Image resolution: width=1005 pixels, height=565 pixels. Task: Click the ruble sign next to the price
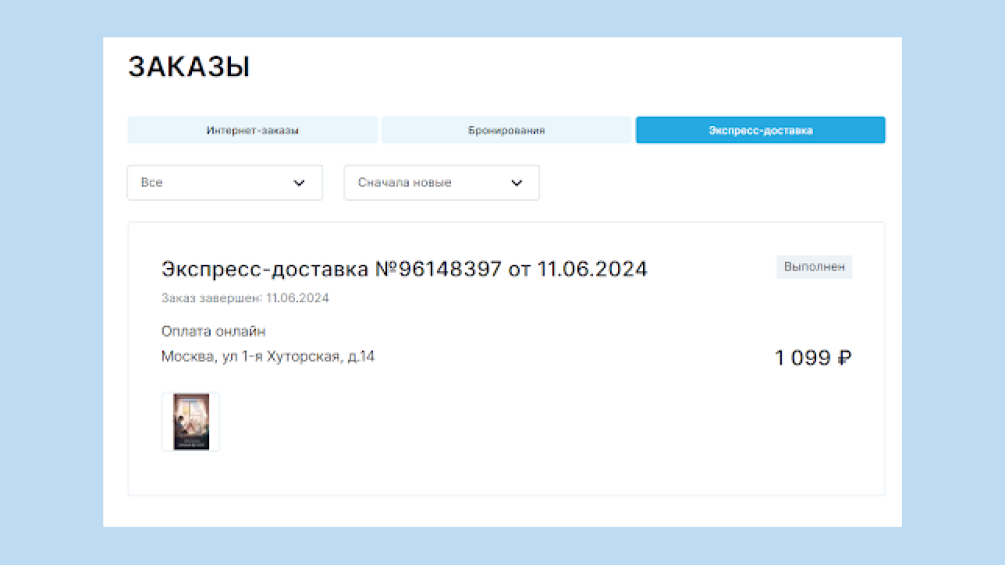(x=844, y=358)
